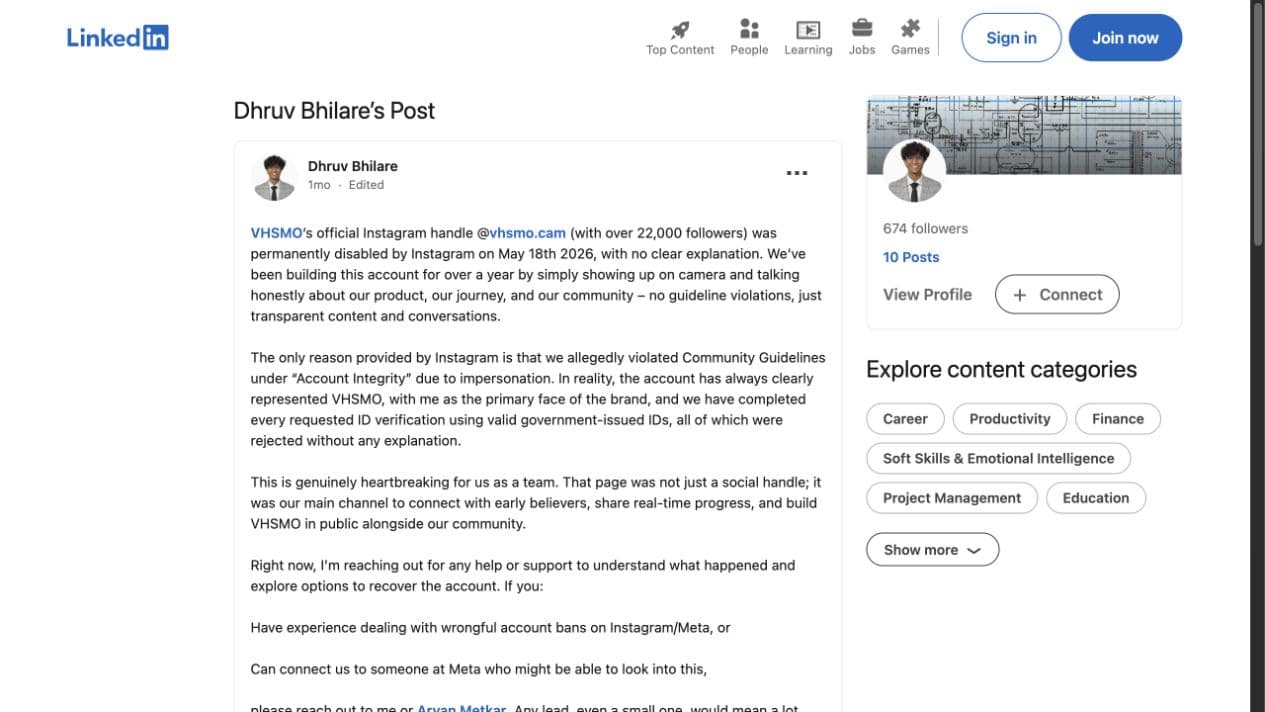Open Jobs briefcase icon
The height and width of the screenshot is (712, 1265).
(862, 29)
